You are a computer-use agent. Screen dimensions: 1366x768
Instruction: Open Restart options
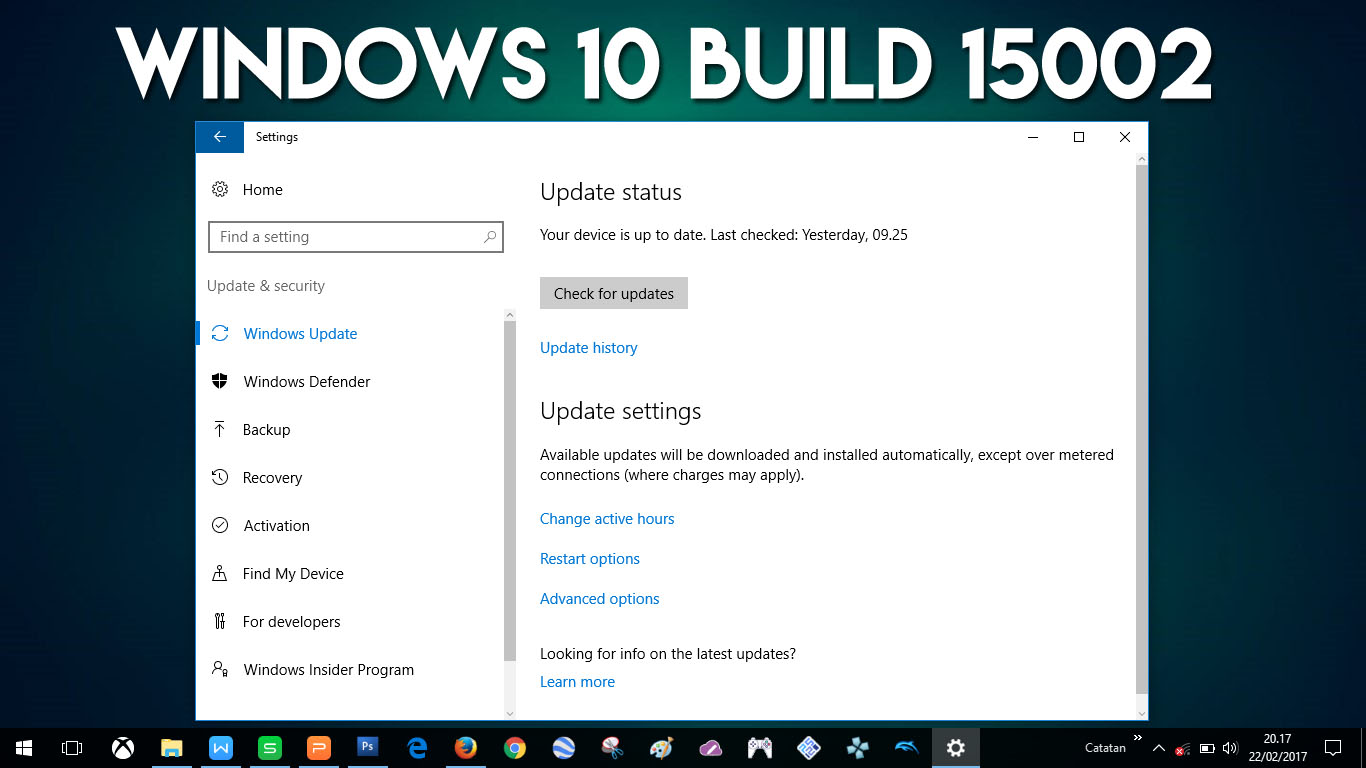590,559
